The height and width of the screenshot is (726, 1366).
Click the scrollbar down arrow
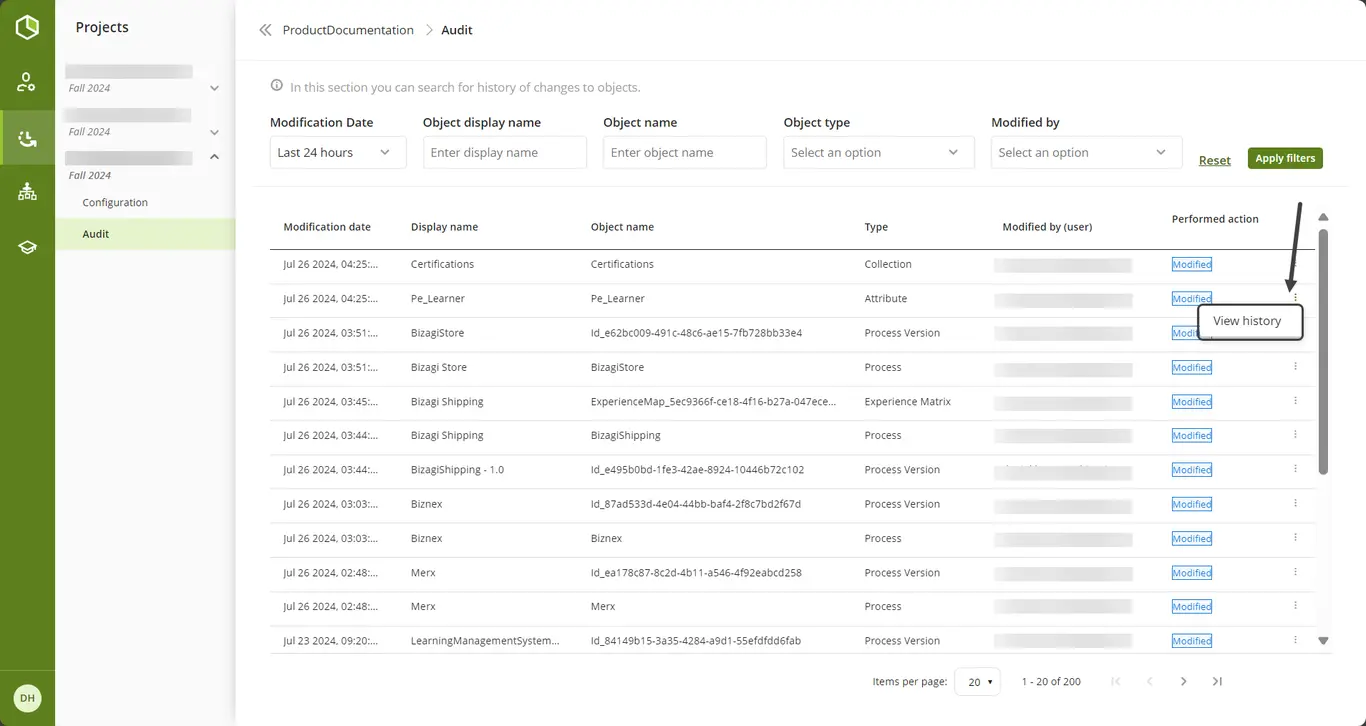coord(1323,641)
